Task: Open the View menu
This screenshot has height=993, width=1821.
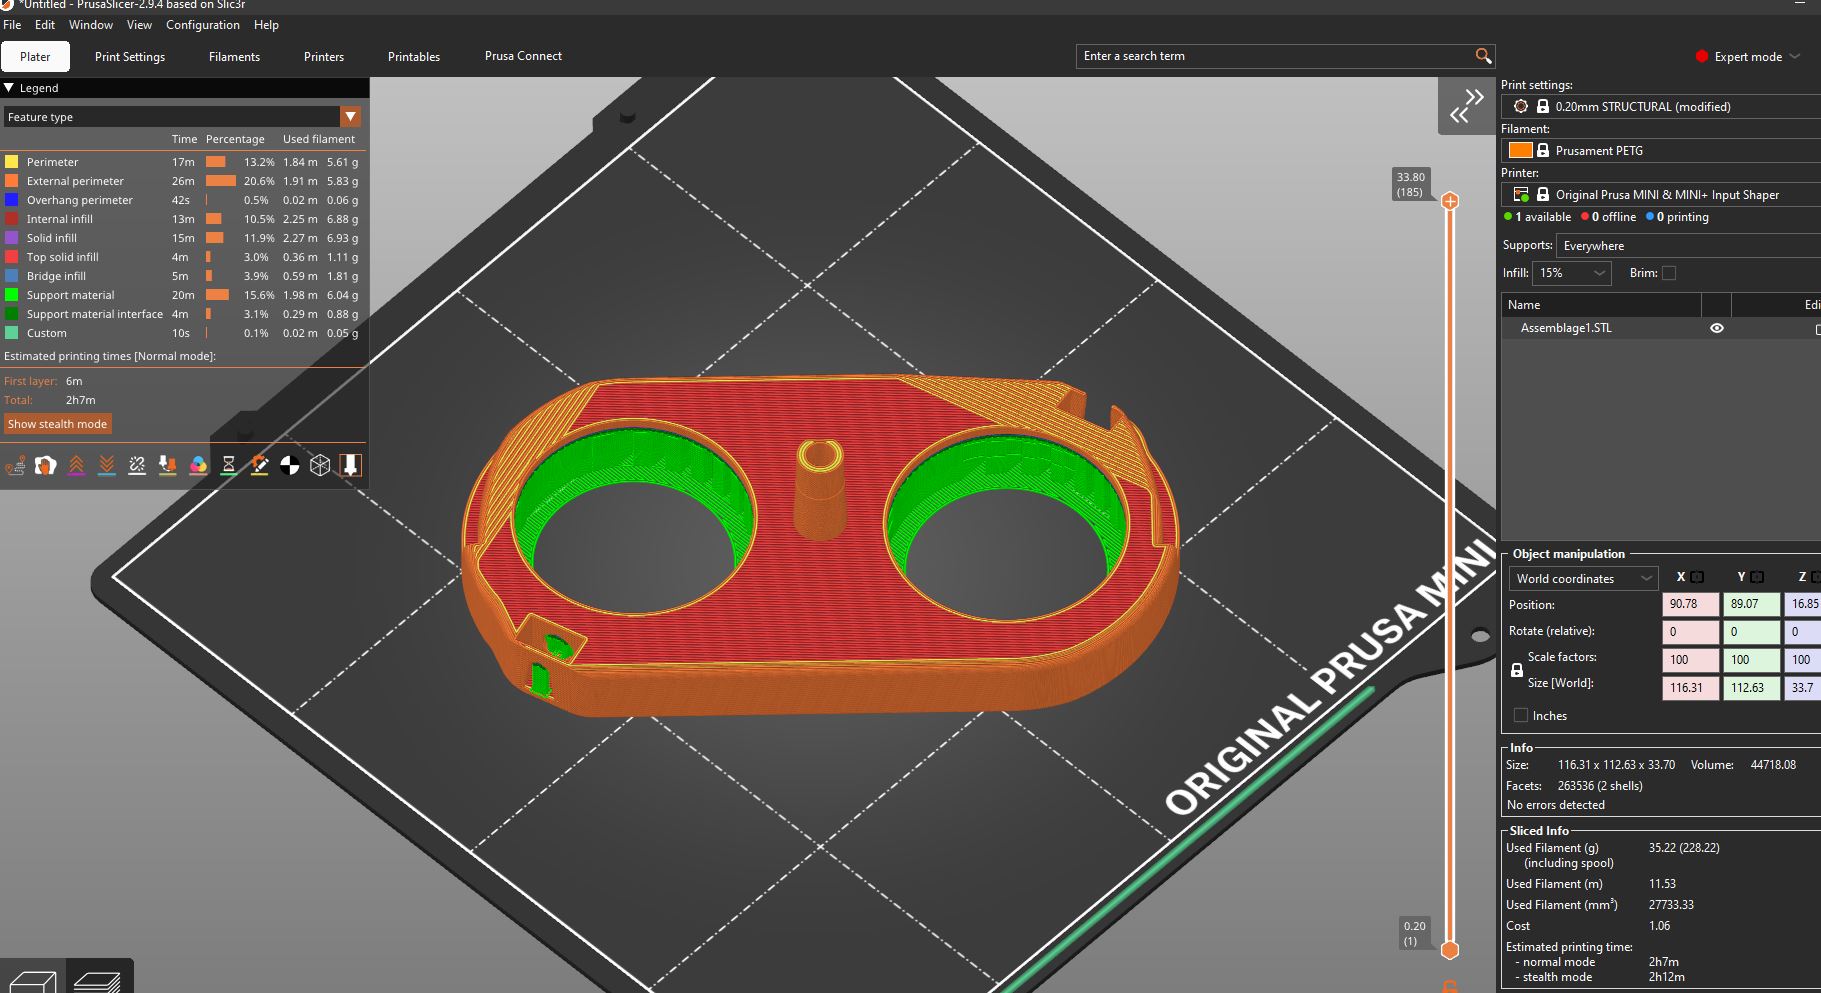Action: [139, 24]
